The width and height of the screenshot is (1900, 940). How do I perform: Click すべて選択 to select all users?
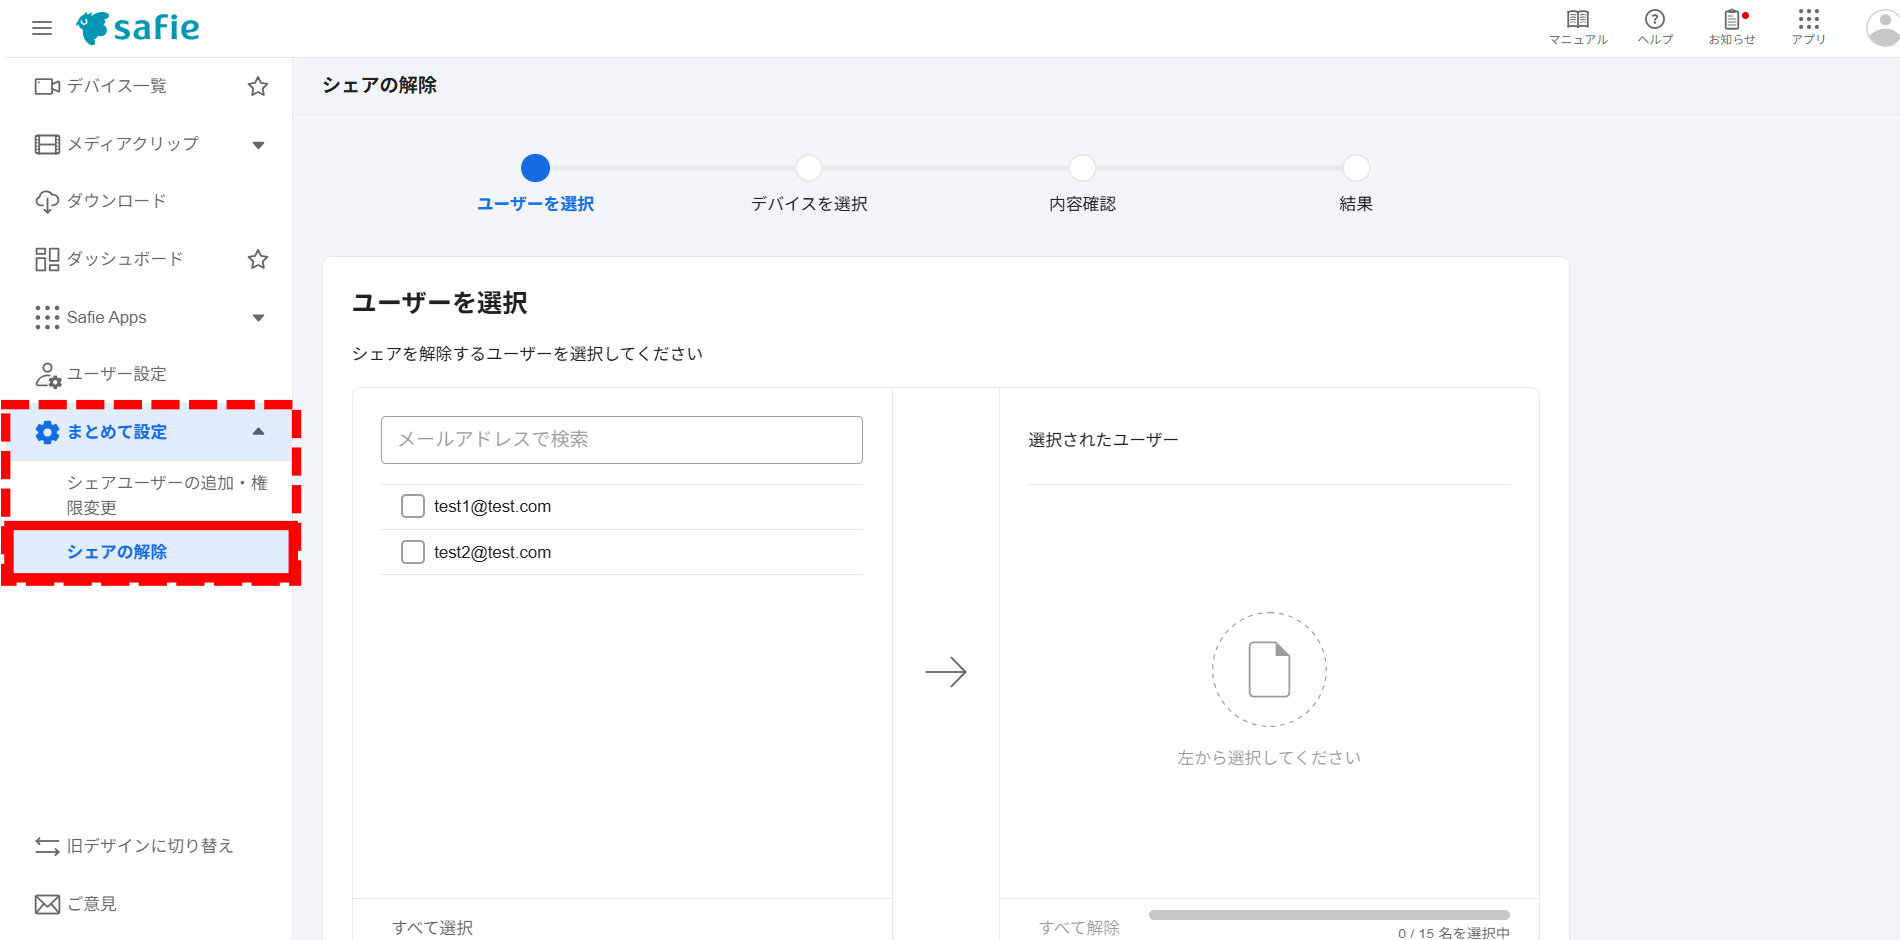433,928
